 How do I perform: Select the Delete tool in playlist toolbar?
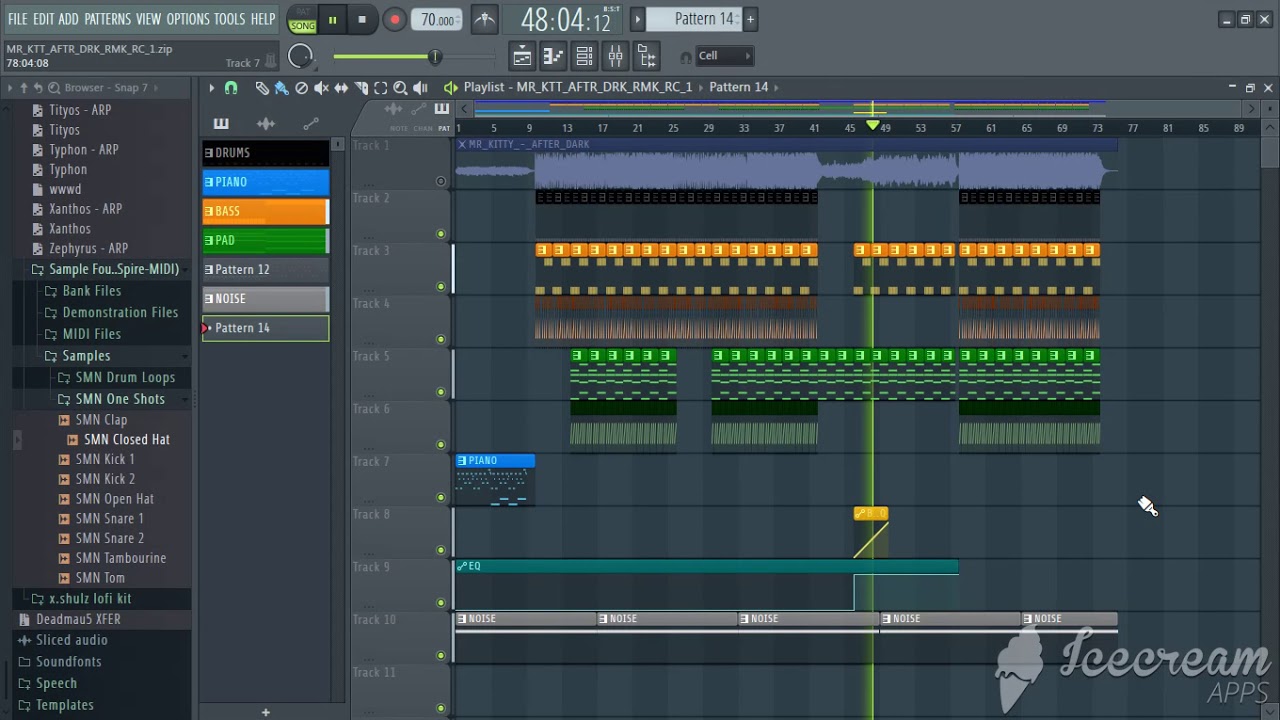[301, 88]
